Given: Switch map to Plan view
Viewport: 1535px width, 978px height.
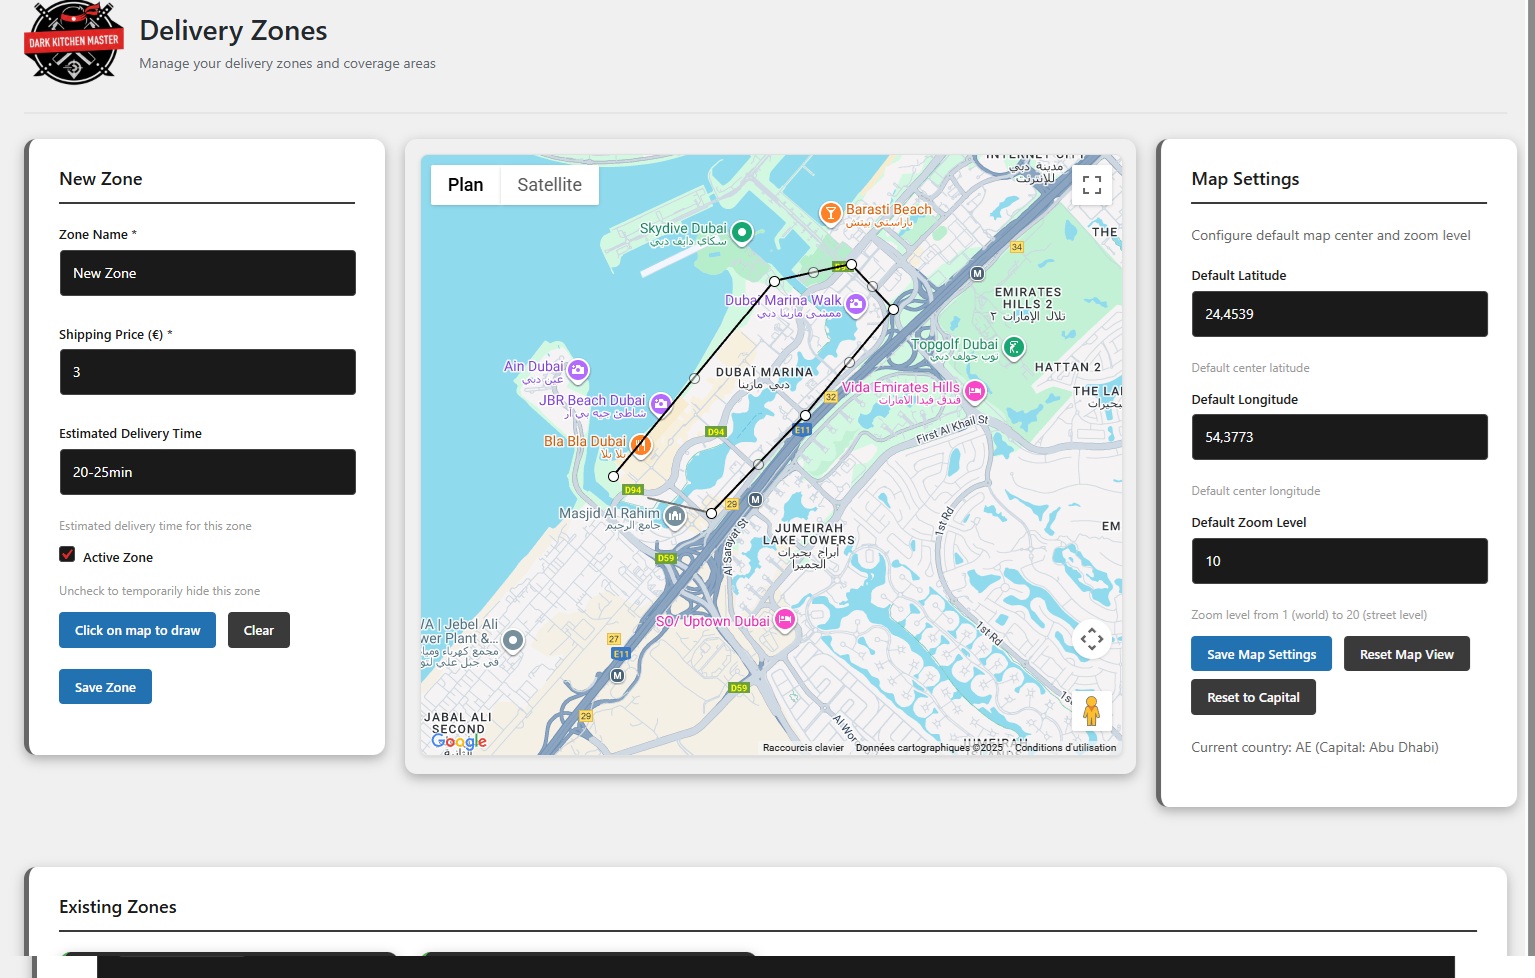Looking at the screenshot, I should (465, 185).
